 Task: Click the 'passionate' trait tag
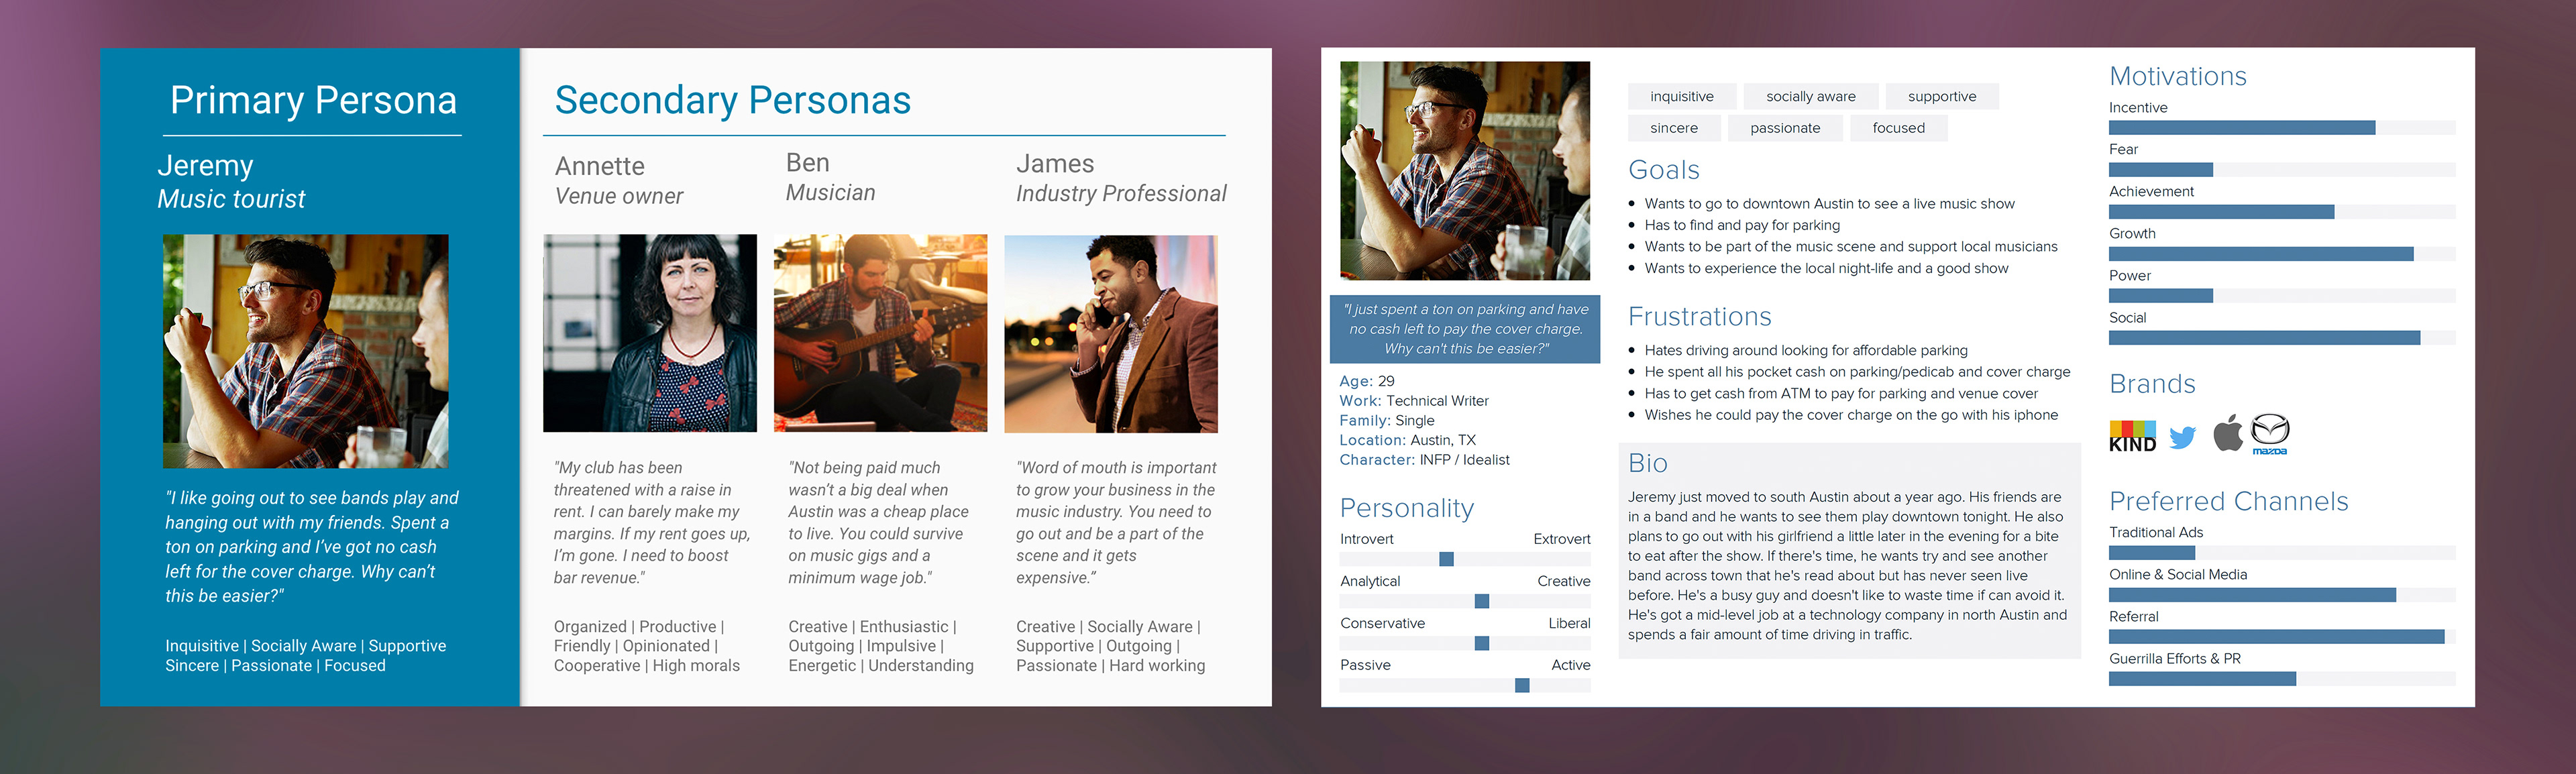click(1785, 128)
